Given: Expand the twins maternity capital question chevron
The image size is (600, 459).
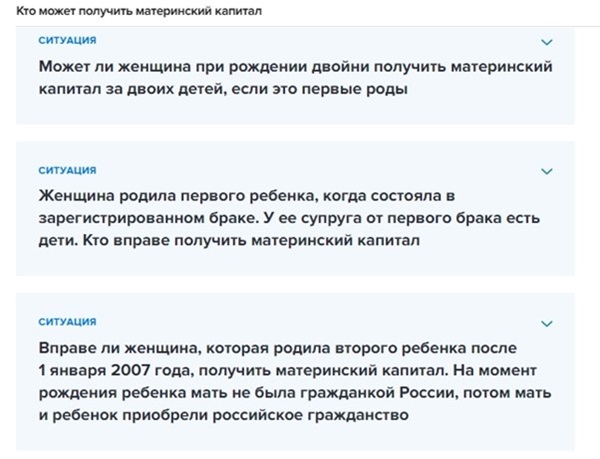Looking at the screenshot, I should pyautogui.click(x=546, y=42).
